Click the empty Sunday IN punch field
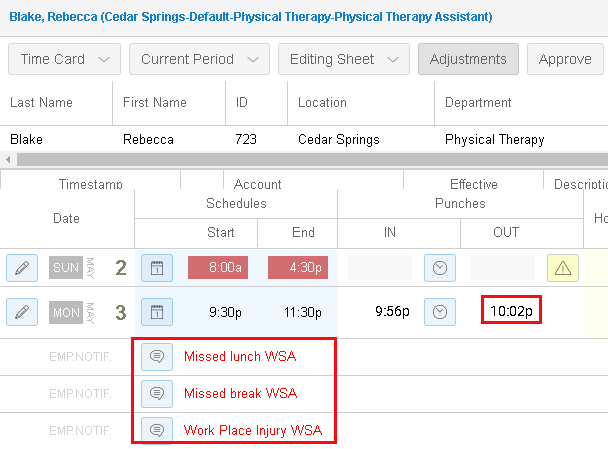608x449 pixels. click(380, 268)
